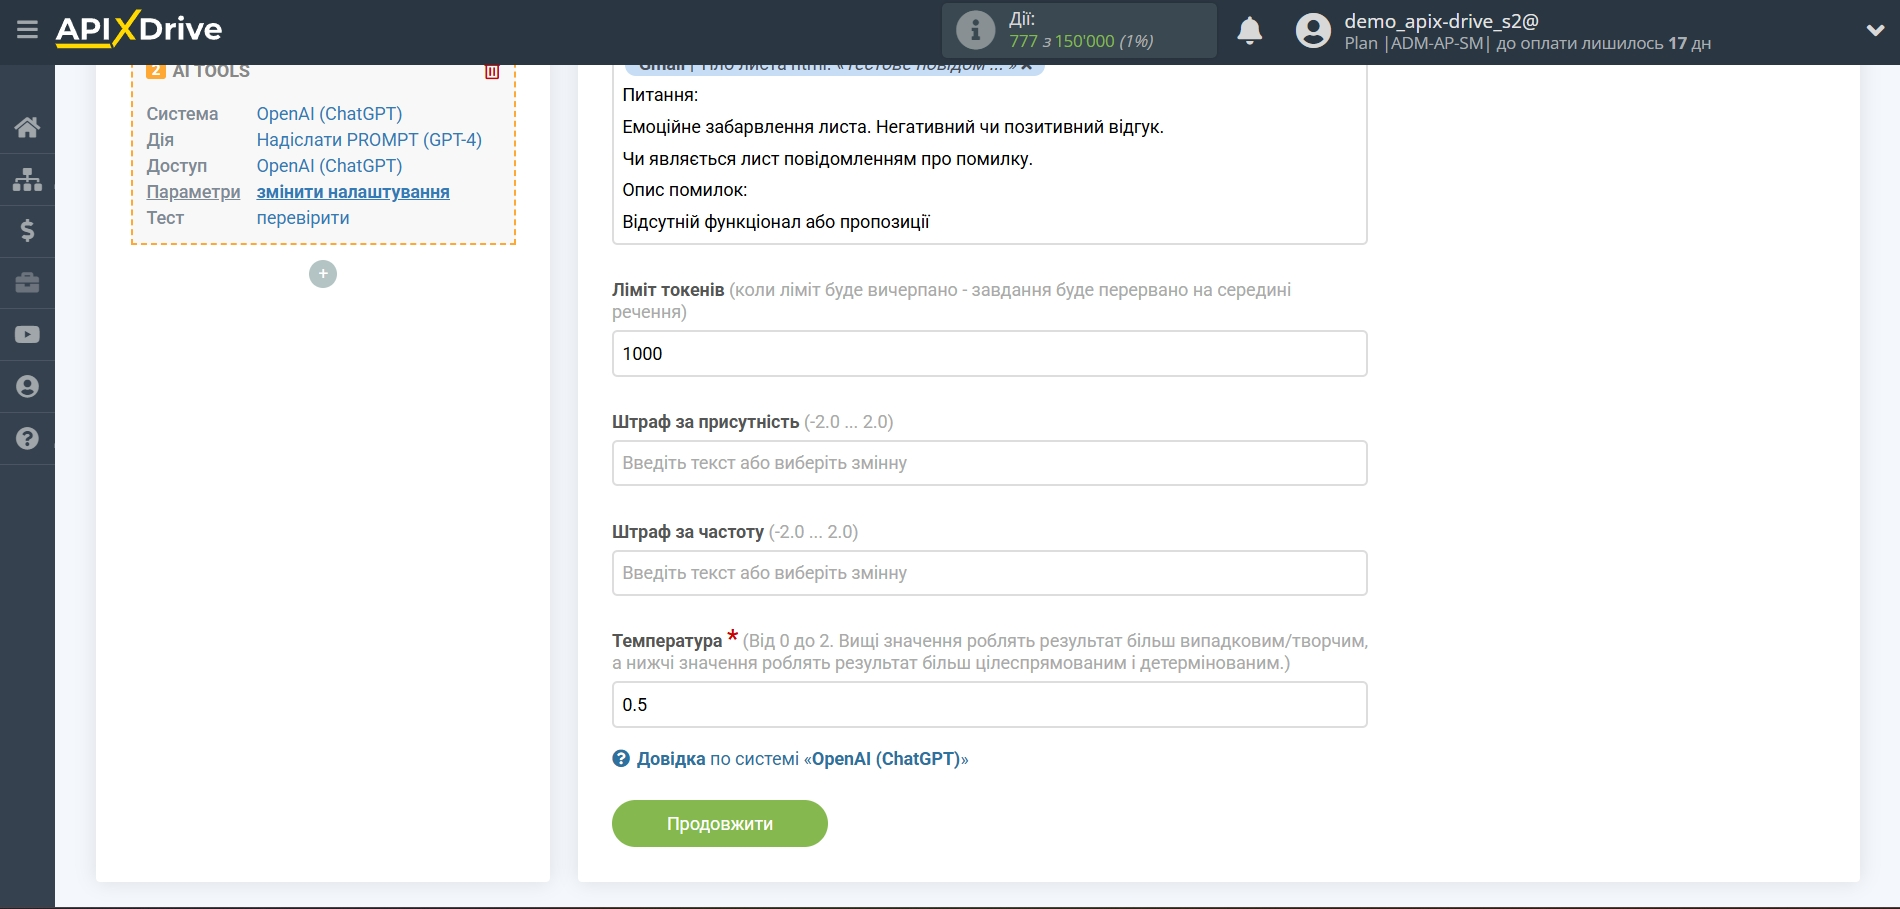Click the Температура field
The height and width of the screenshot is (909, 1900).
(x=989, y=705)
